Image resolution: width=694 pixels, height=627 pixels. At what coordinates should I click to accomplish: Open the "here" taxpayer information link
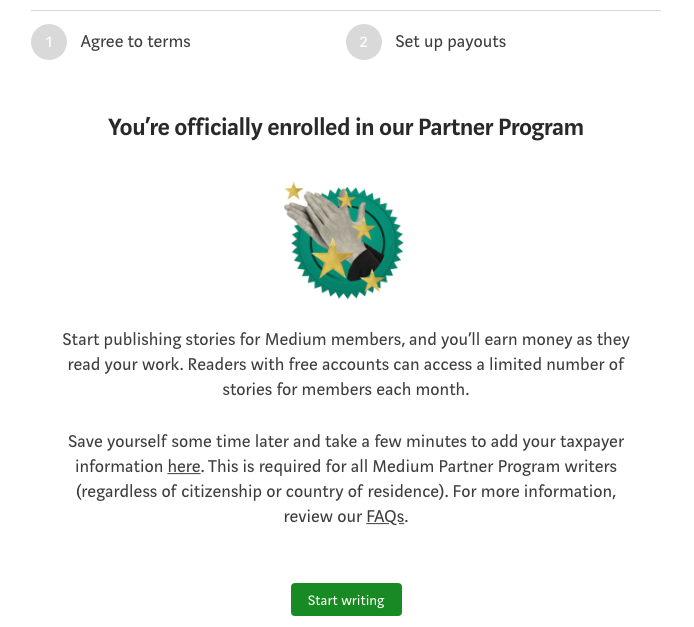point(184,466)
